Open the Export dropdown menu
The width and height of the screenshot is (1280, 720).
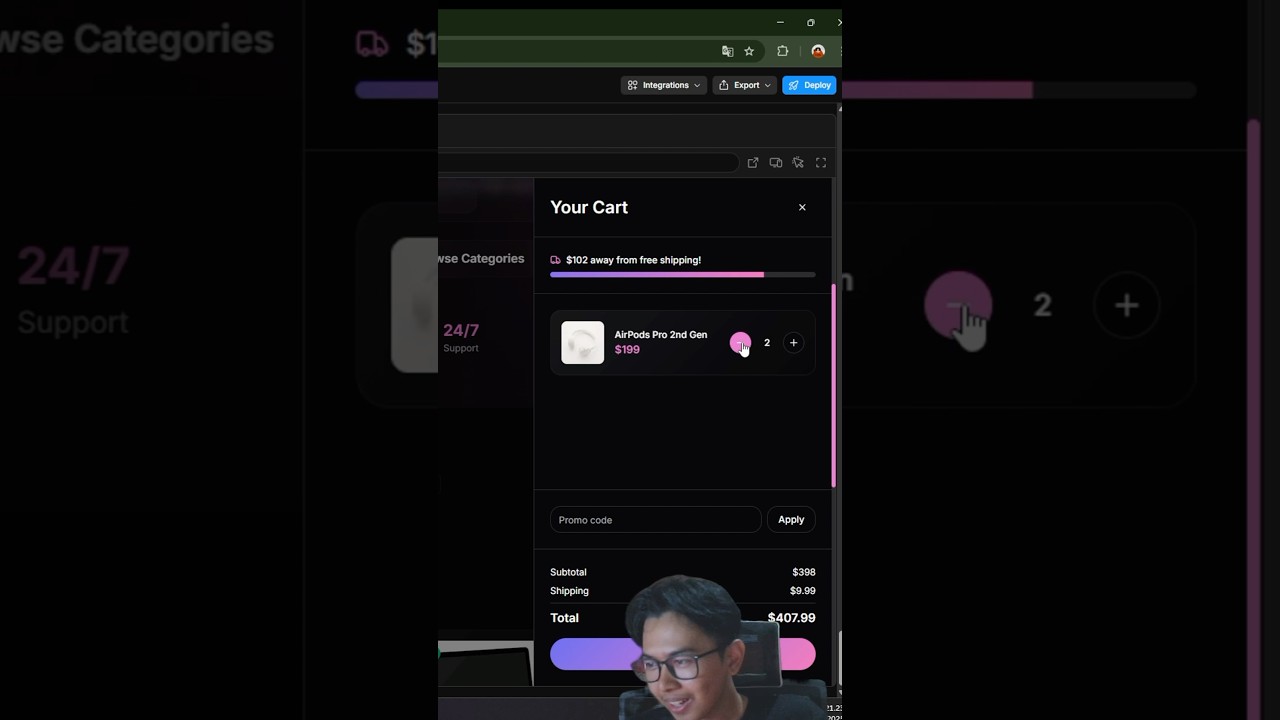745,85
